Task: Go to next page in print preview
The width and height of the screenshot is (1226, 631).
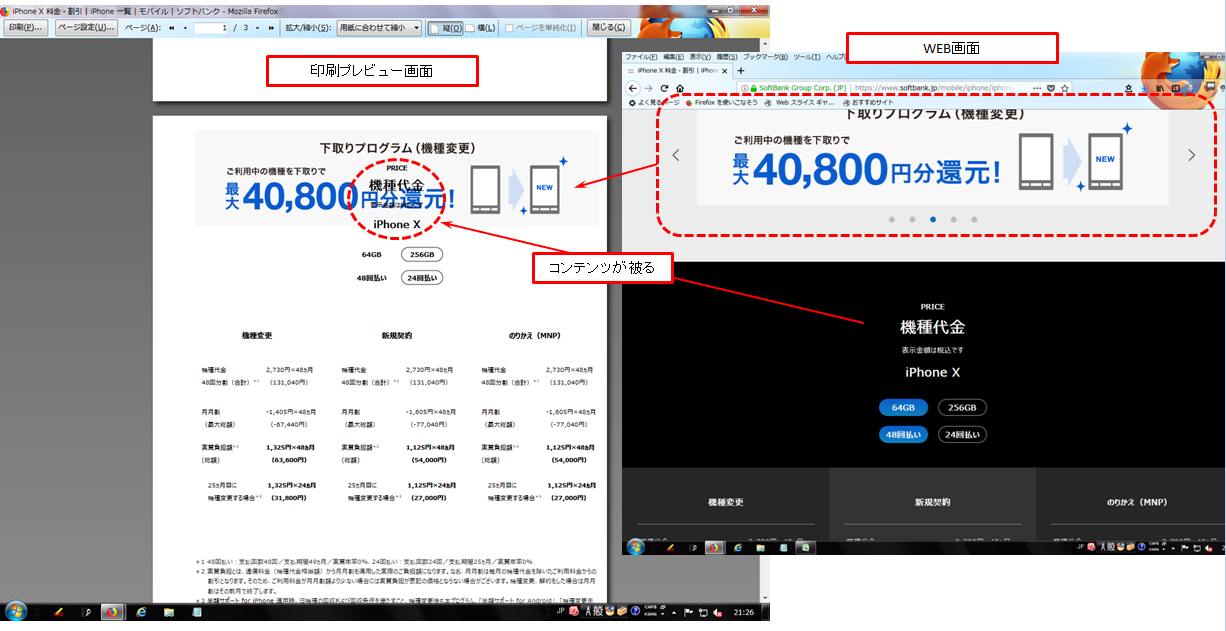Action: tap(256, 28)
